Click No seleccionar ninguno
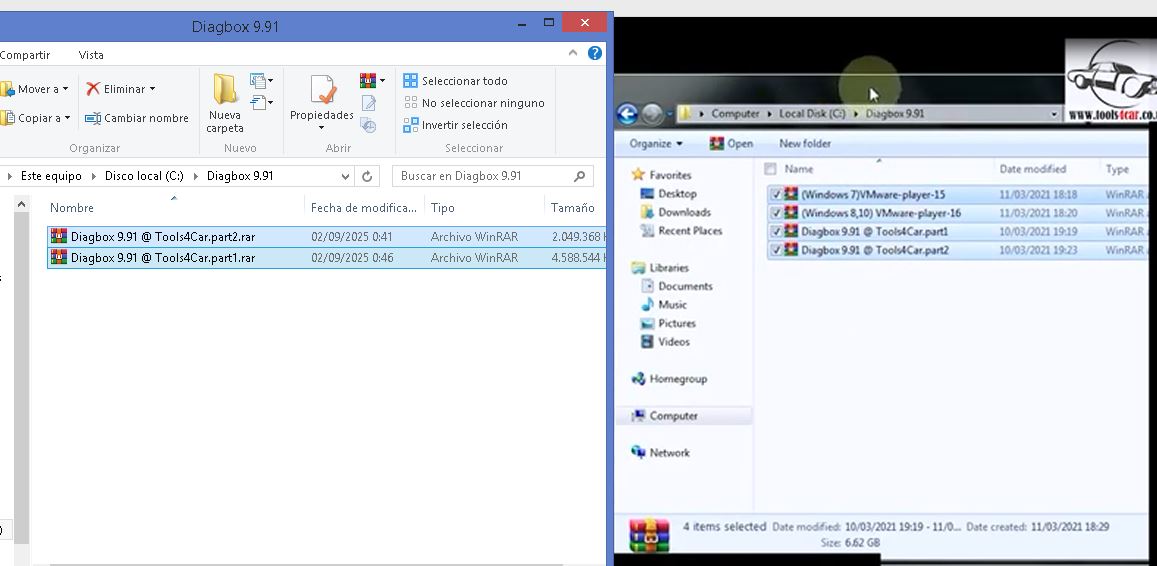Image resolution: width=1157 pixels, height=566 pixels. [x=474, y=103]
